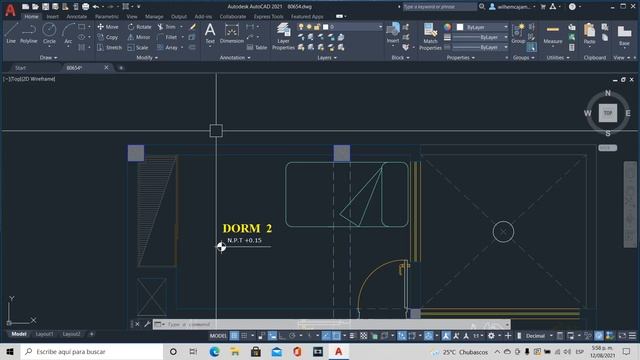Select the Line drawing tool
Screen dimensions: 640x360
pos(11,33)
